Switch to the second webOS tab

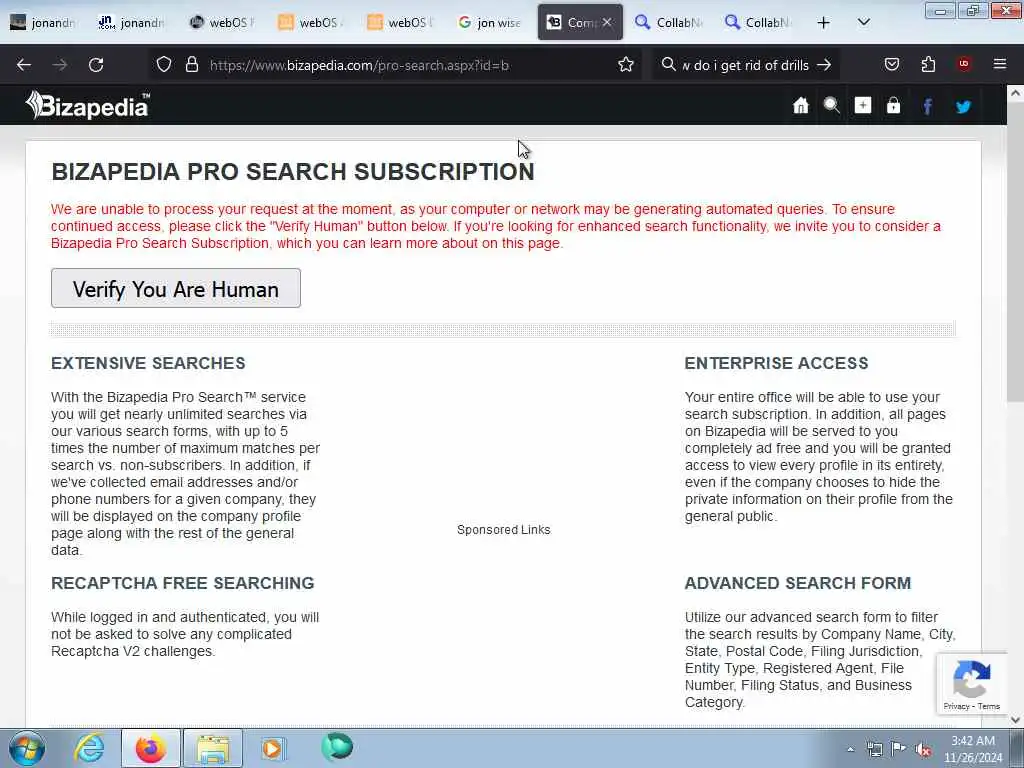311,22
